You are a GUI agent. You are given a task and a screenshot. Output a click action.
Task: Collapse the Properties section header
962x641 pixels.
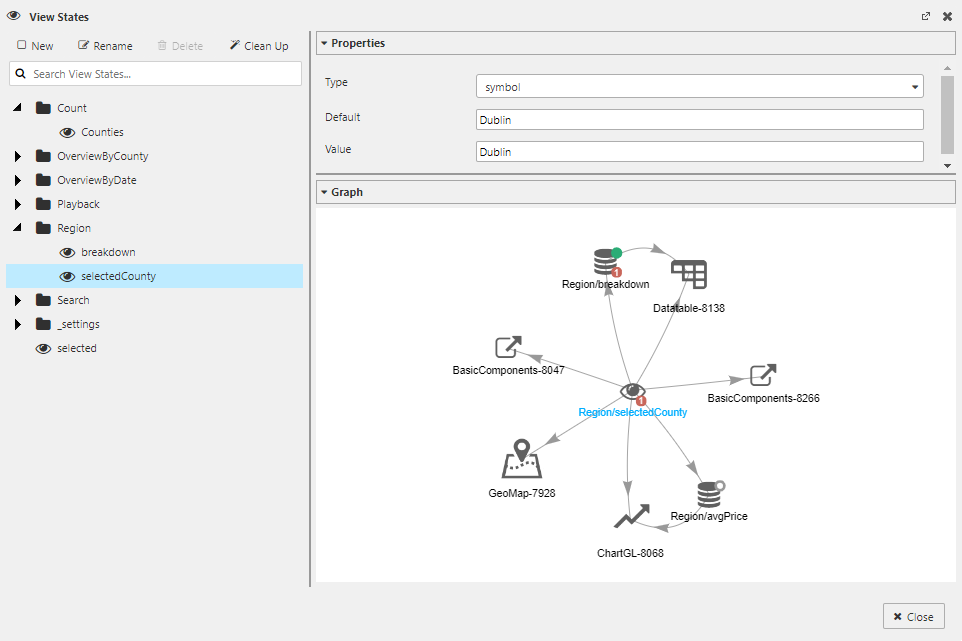[324, 43]
